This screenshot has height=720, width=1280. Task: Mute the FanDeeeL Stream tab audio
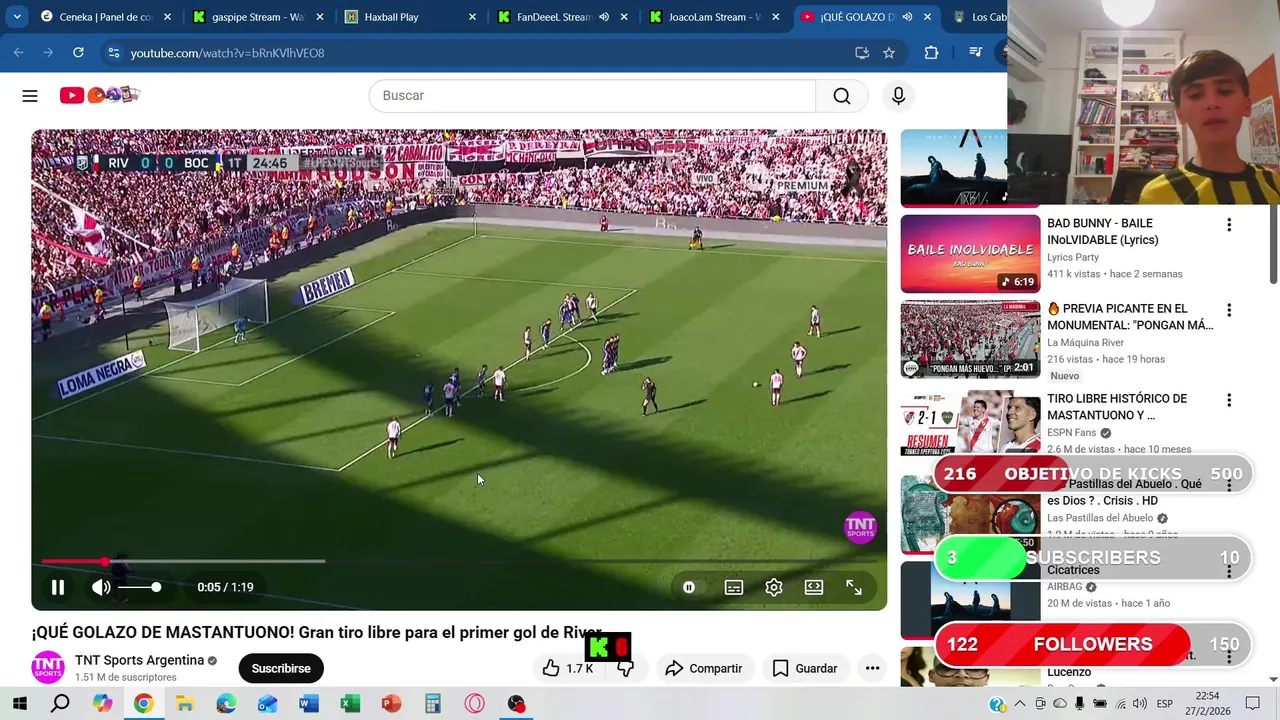(x=604, y=17)
